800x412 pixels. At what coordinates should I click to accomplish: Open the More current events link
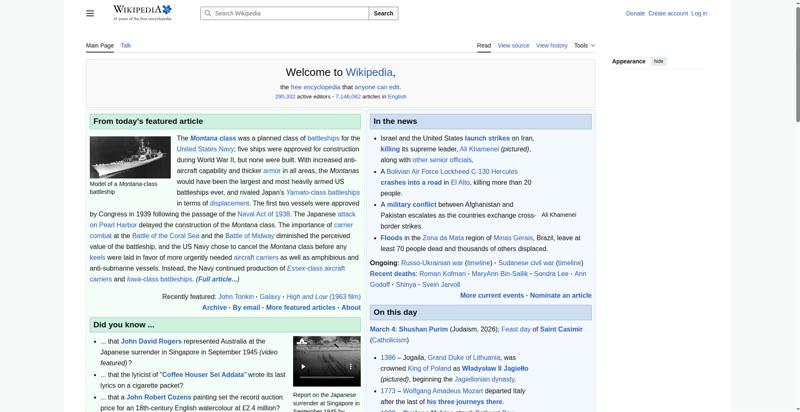click(492, 296)
